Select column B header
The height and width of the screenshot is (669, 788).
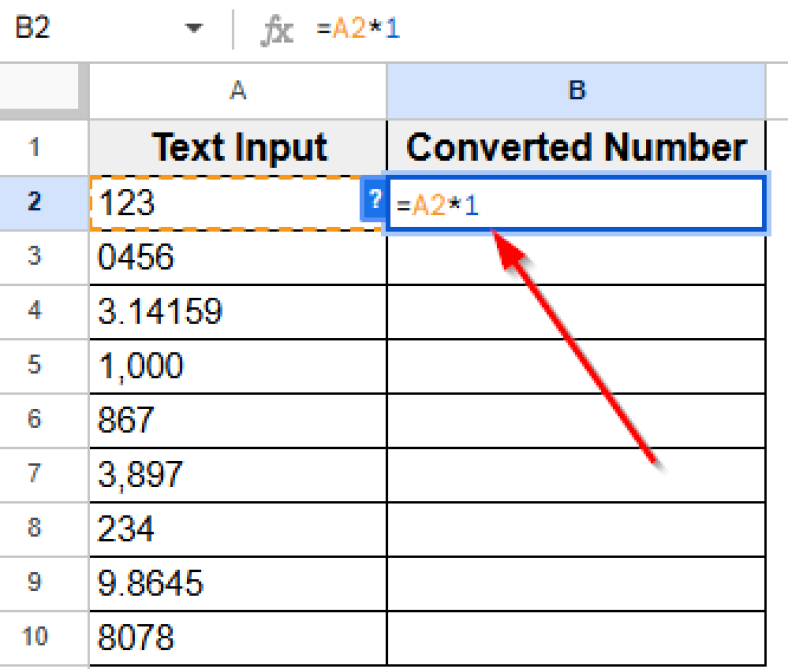(x=576, y=91)
